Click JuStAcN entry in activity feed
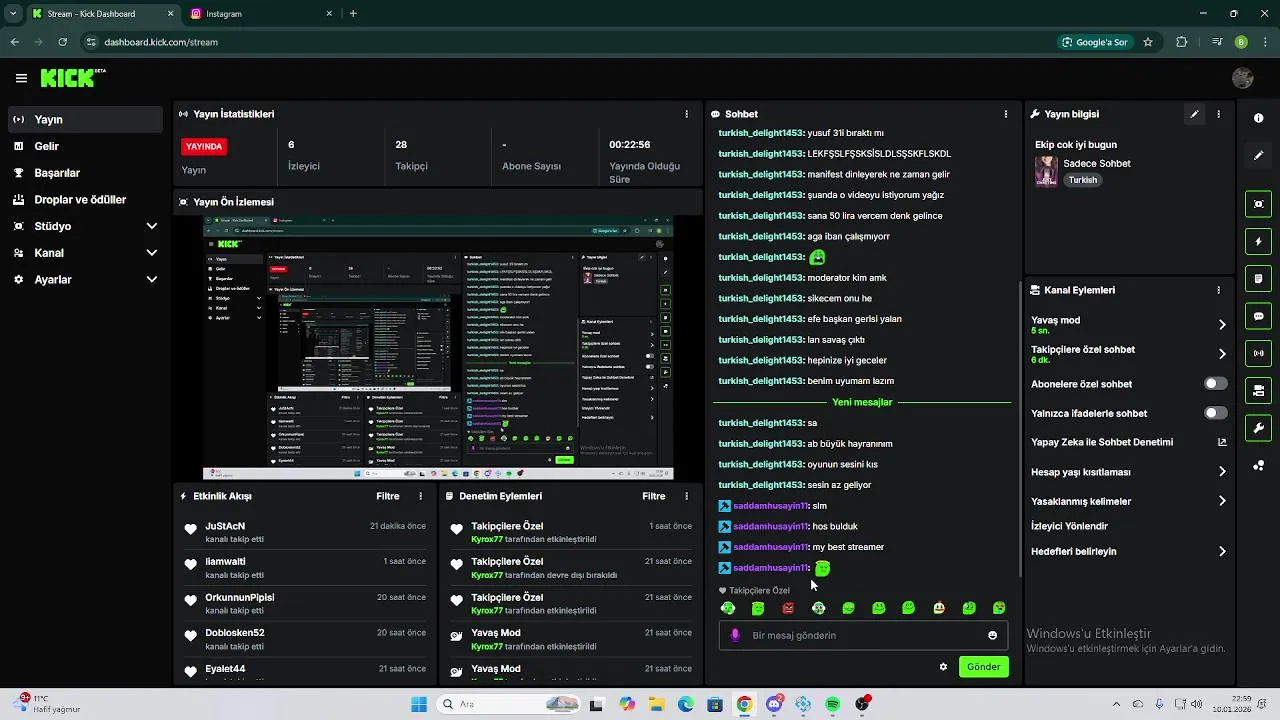Viewport: 1280px width, 720px height. pos(306,532)
